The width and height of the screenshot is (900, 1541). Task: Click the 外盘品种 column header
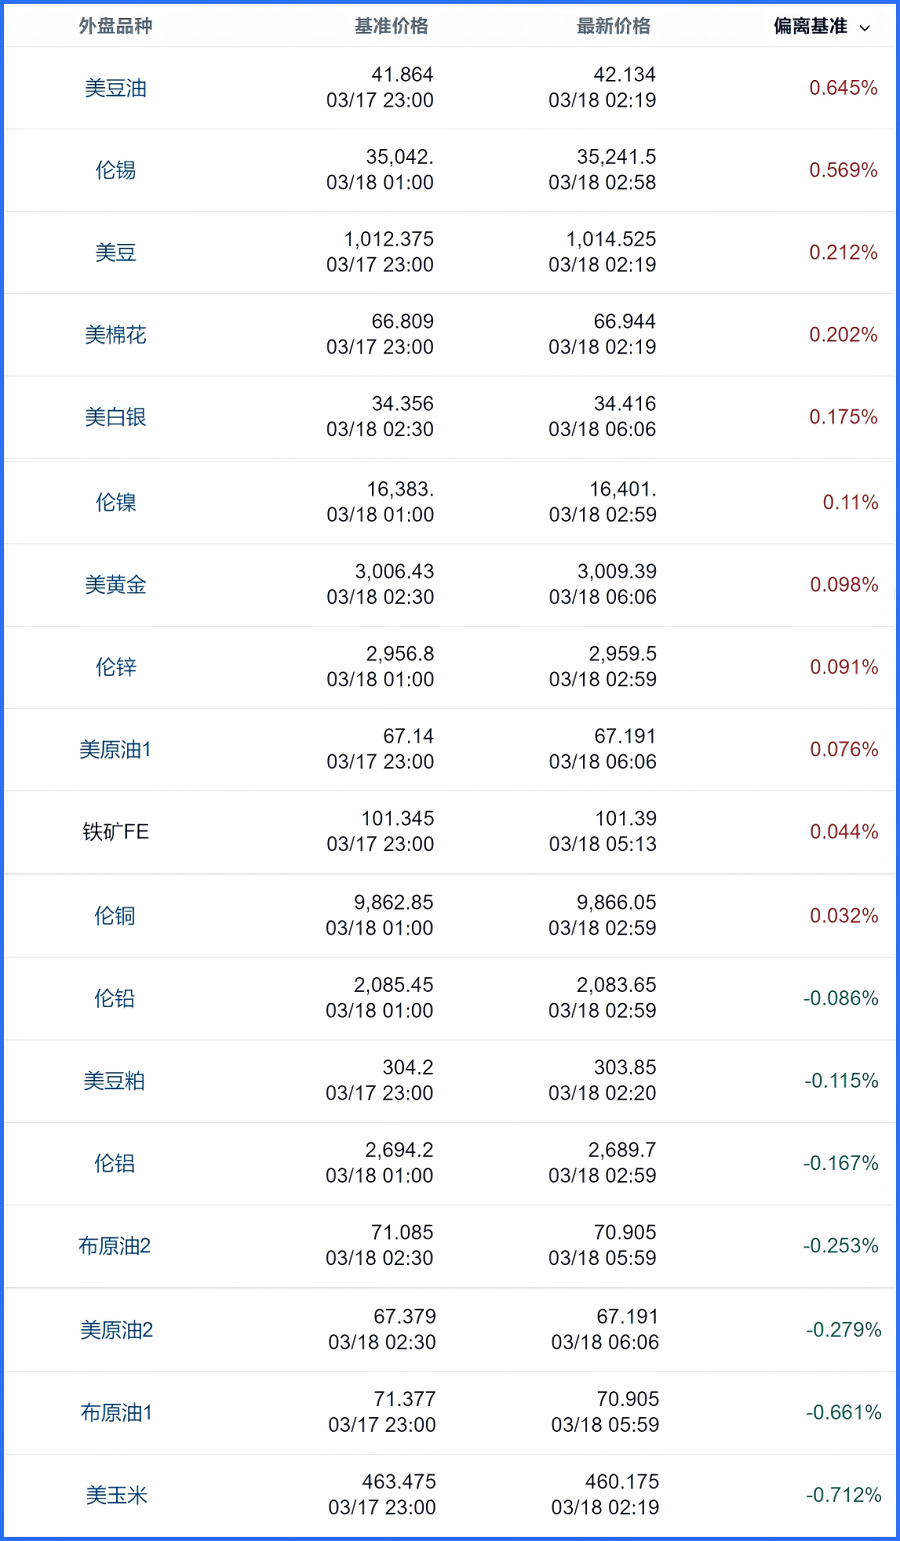pos(116,26)
